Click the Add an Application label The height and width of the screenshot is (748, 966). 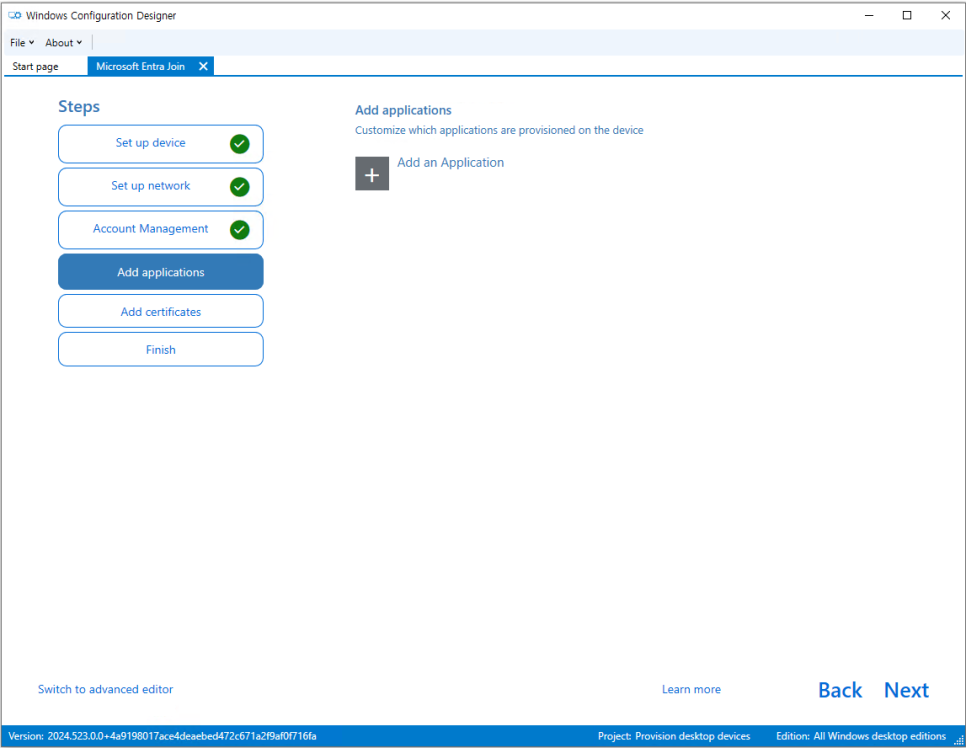450,162
